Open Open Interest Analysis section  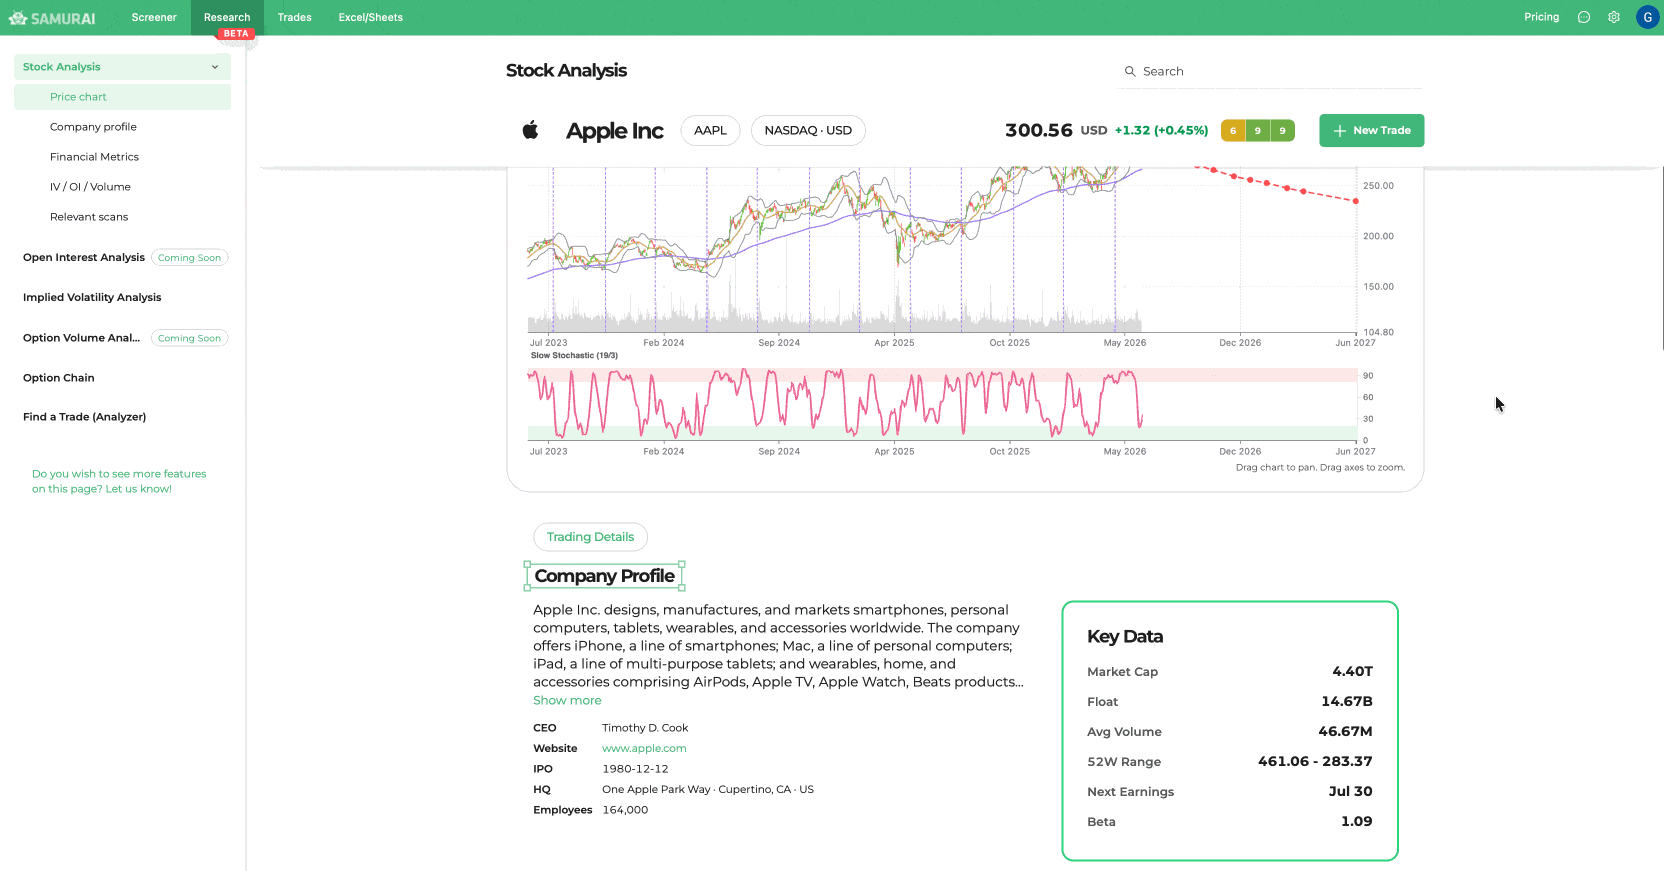pos(84,257)
